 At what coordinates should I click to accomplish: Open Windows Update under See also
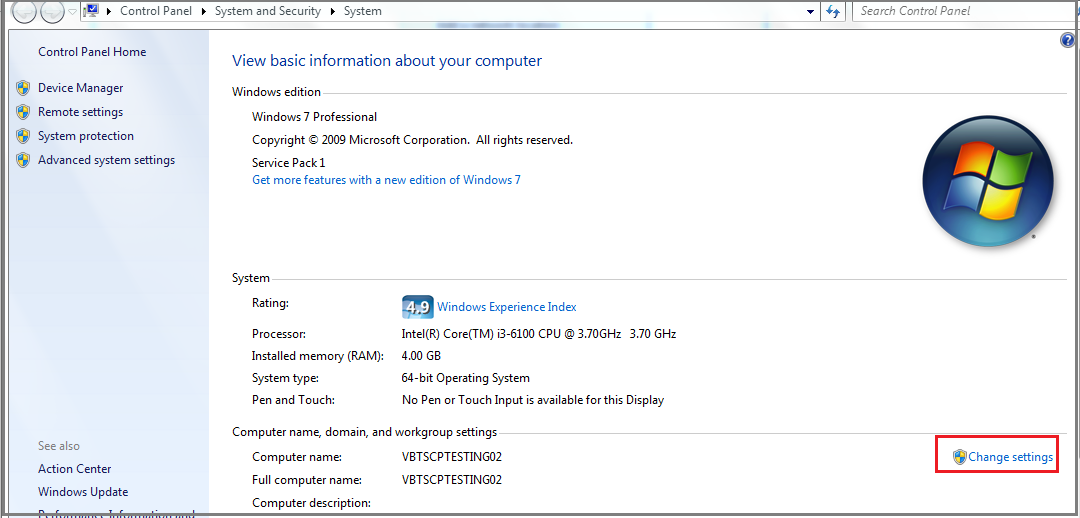pos(83,492)
